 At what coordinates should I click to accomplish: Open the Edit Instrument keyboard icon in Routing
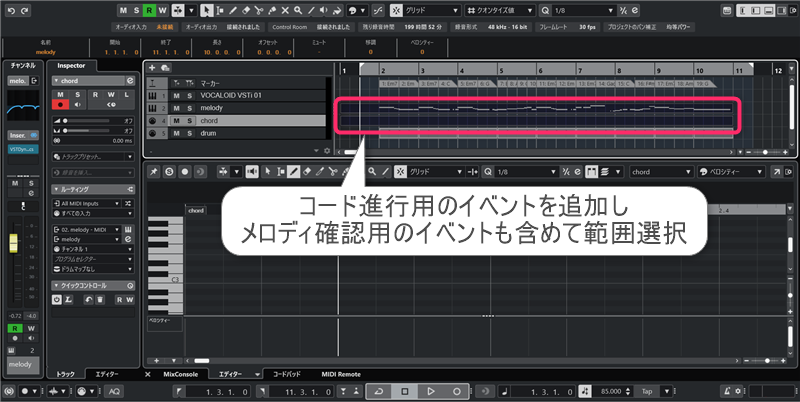pyautogui.click(x=128, y=230)
